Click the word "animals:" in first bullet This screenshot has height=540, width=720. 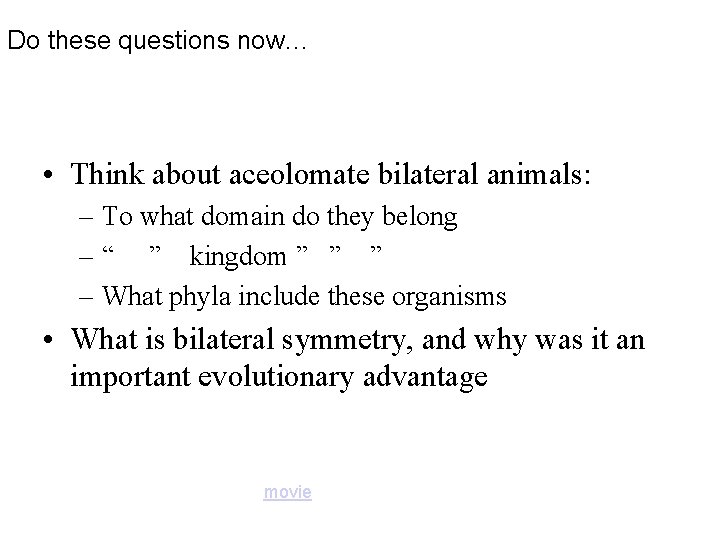539,174
